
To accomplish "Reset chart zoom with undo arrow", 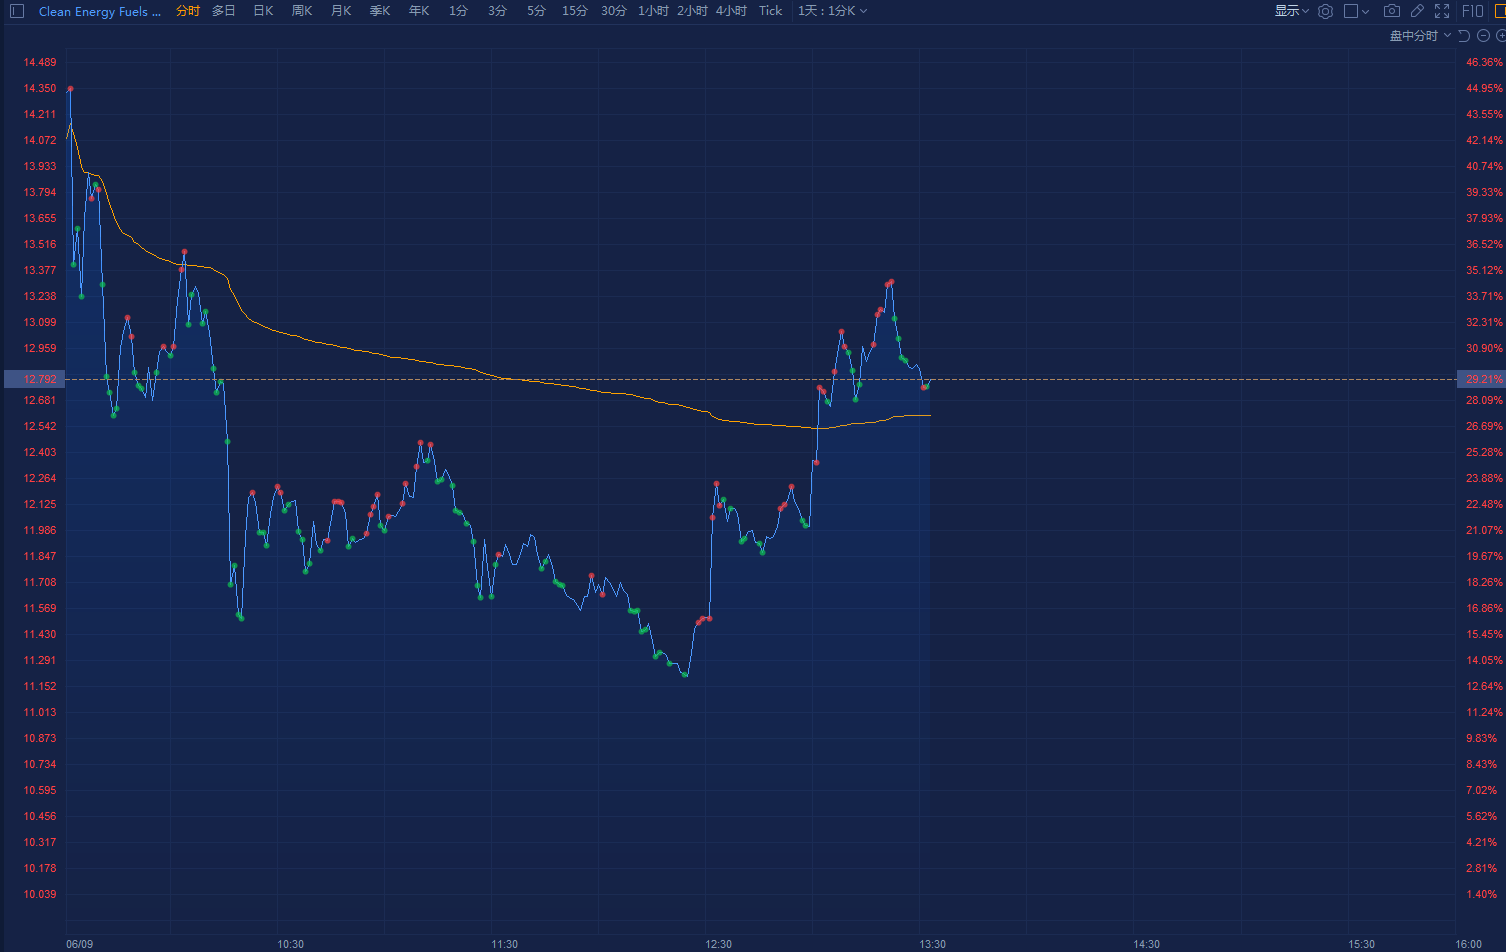I will (x=1464, y=35).
